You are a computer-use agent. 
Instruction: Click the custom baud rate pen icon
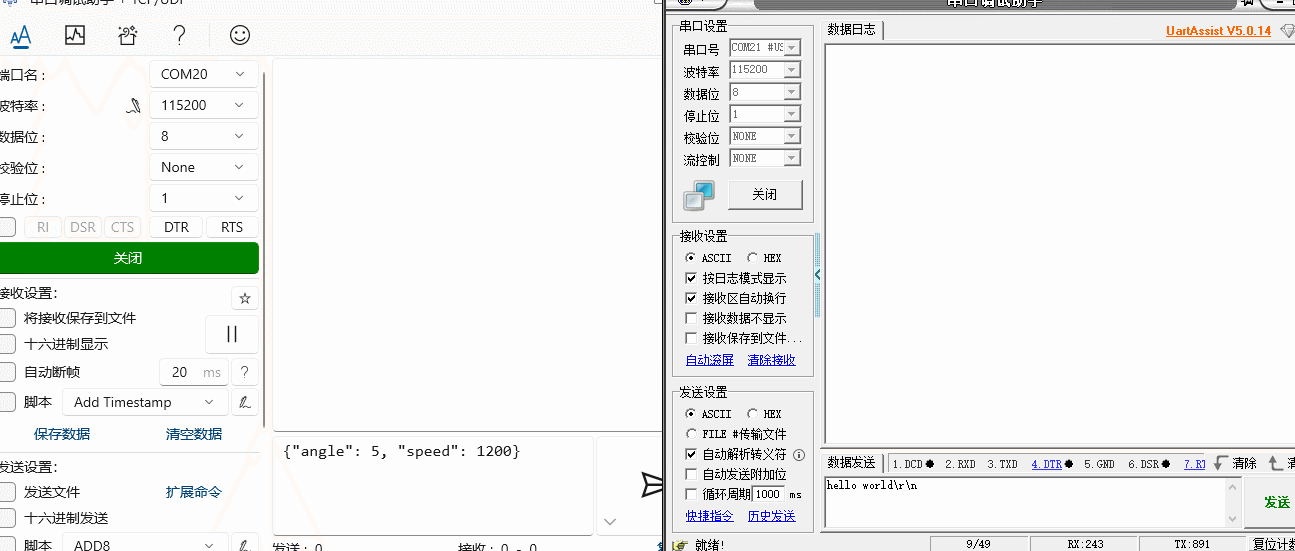[133, 105]
